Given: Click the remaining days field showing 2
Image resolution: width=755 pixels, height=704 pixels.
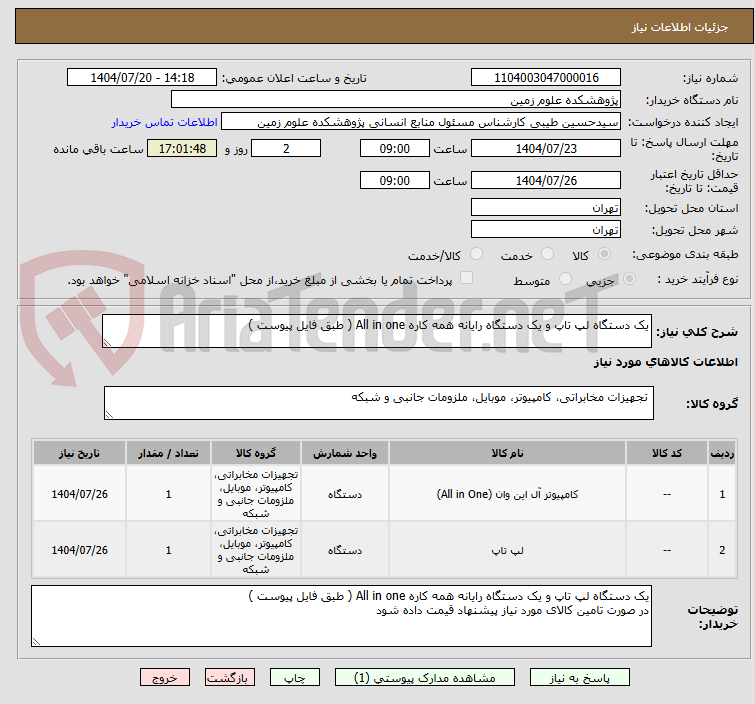Looking at the screenshot, I should tap(286, 148).
